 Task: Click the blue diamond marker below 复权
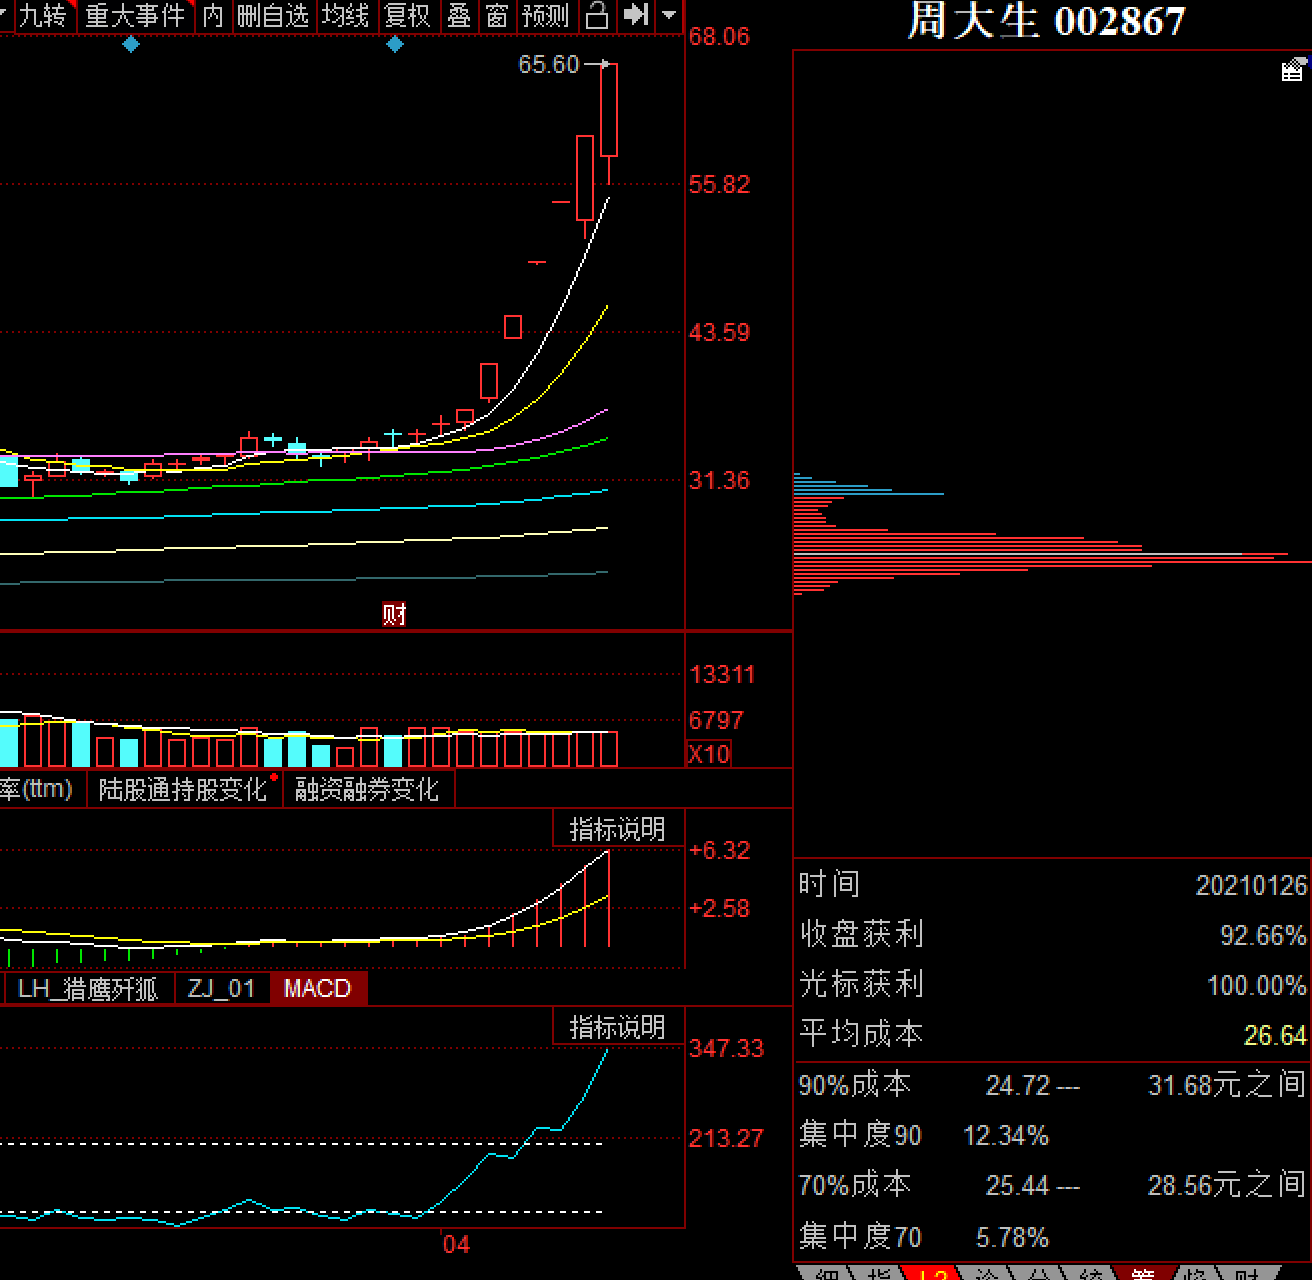(395, 44)
